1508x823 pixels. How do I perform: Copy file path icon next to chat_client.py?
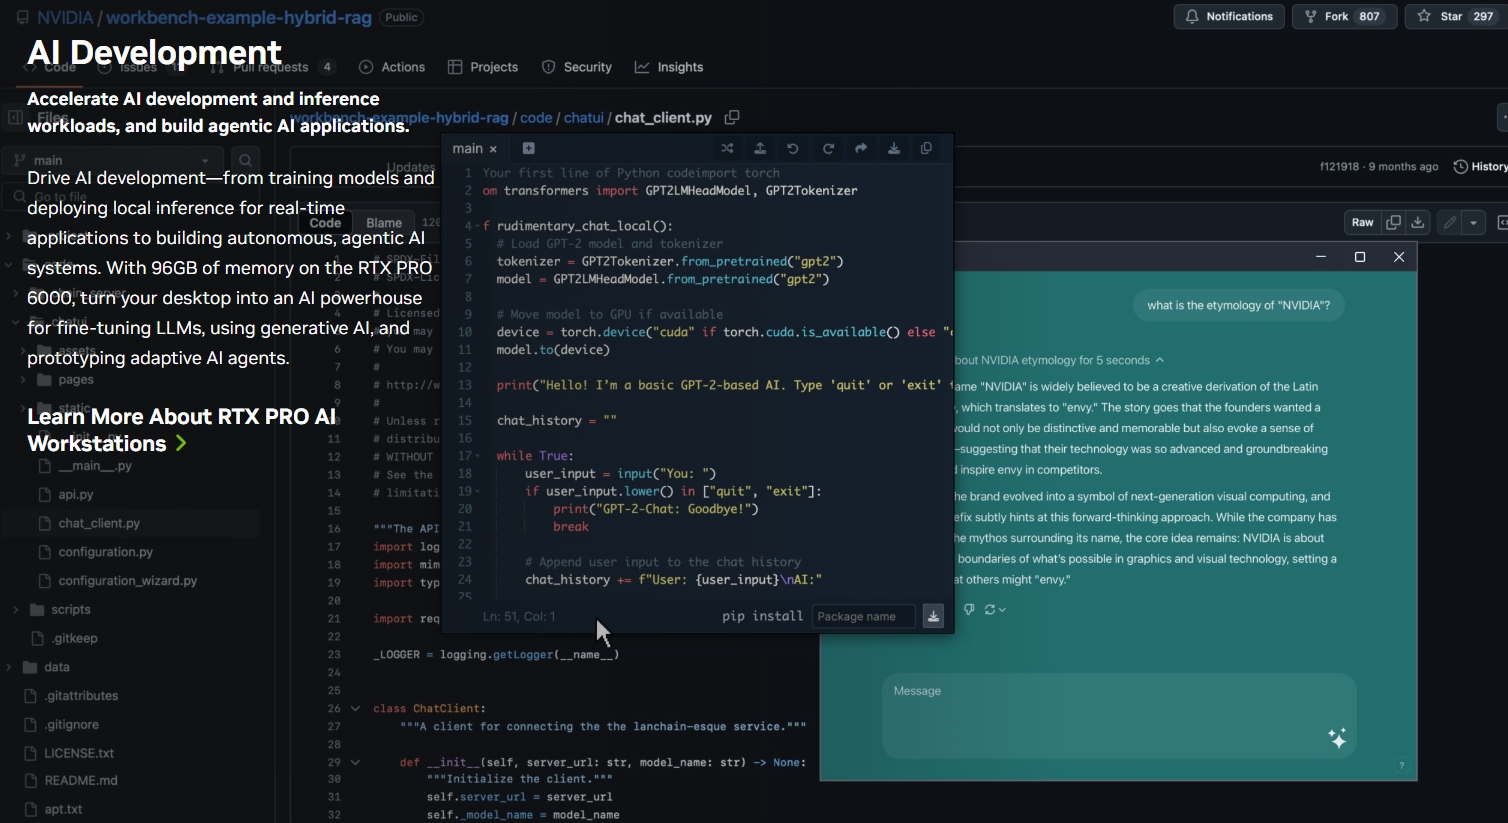click(x=732, y=118)
